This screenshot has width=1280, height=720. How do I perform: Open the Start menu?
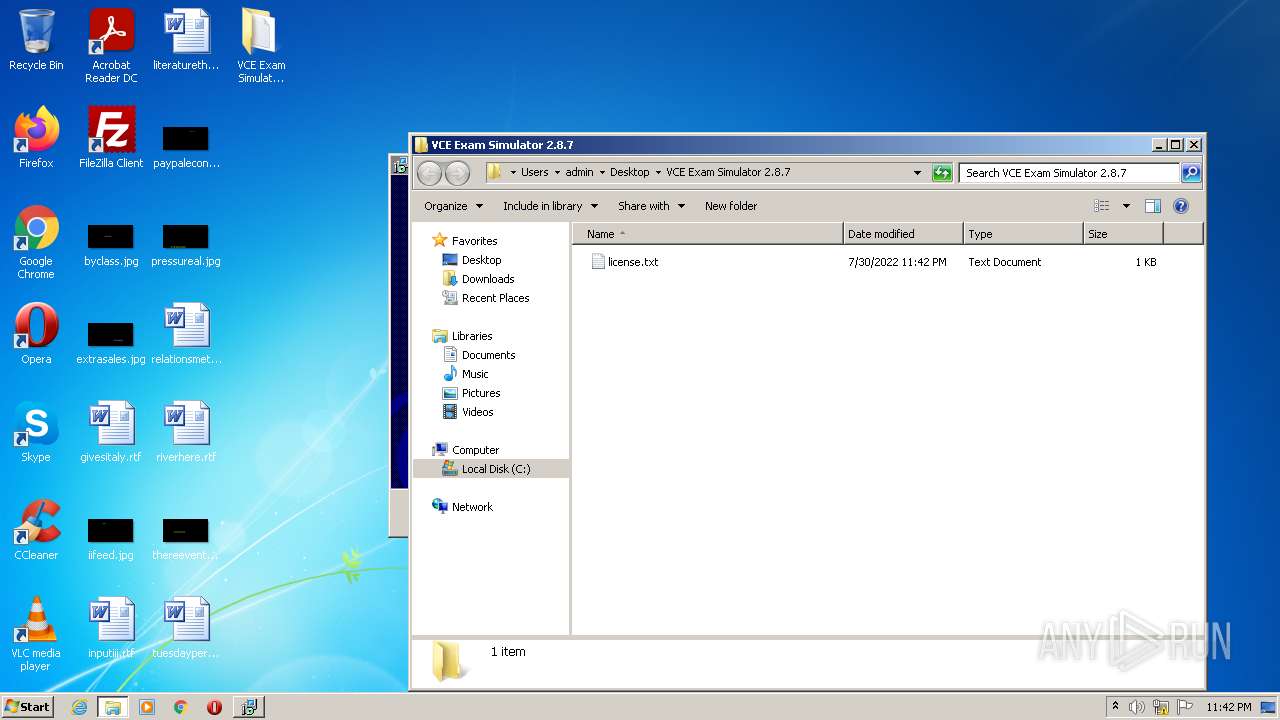[x=27, y=707]
